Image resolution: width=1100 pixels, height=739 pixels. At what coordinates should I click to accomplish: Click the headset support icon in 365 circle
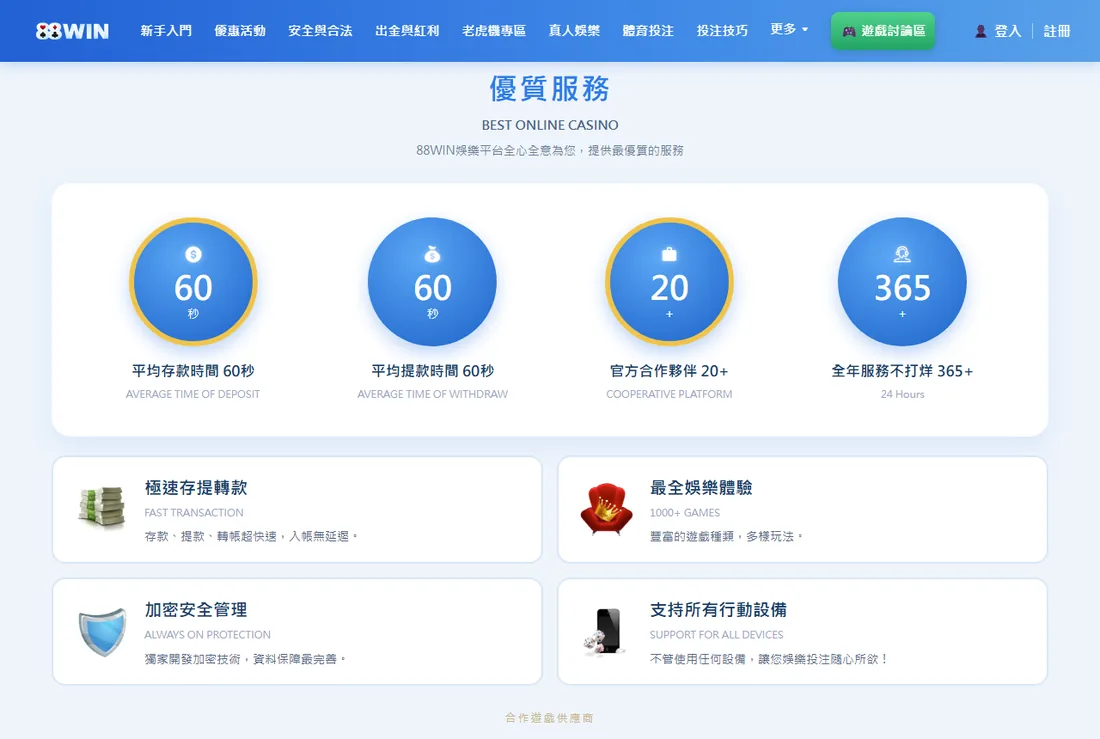[x=902, y=254]
